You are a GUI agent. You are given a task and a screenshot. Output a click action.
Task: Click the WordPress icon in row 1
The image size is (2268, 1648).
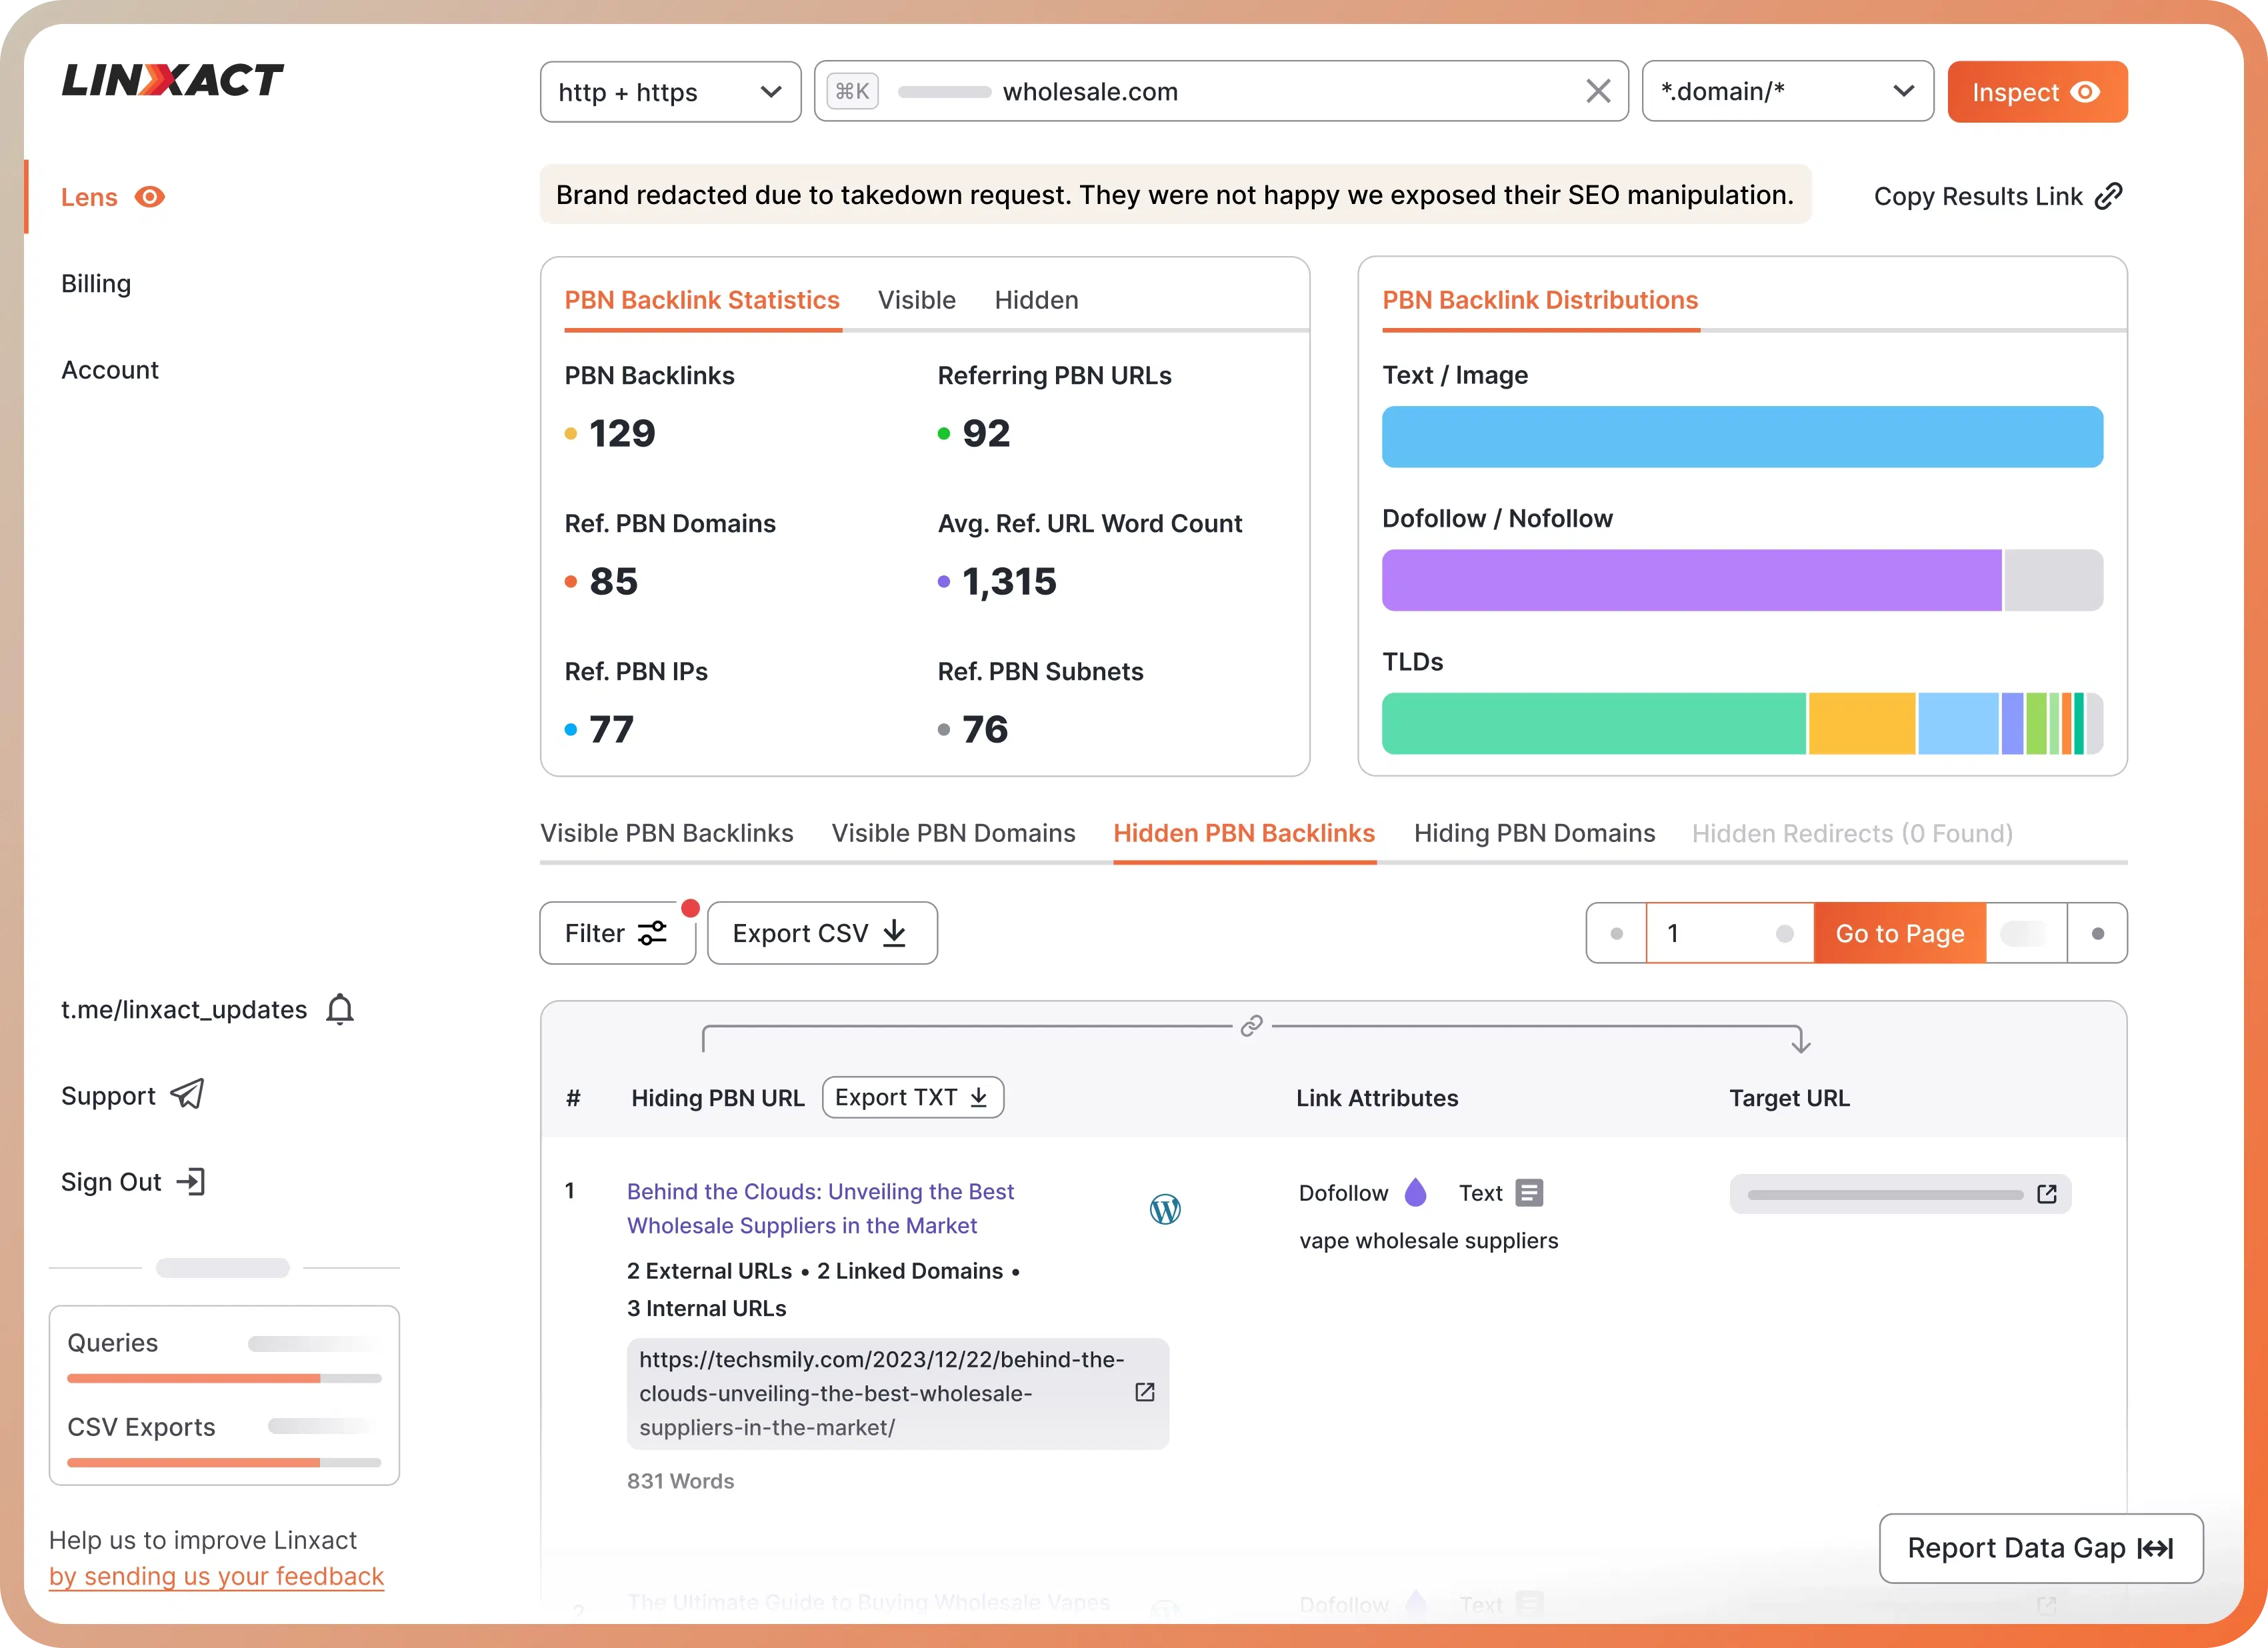(x=1165, y=1209)
